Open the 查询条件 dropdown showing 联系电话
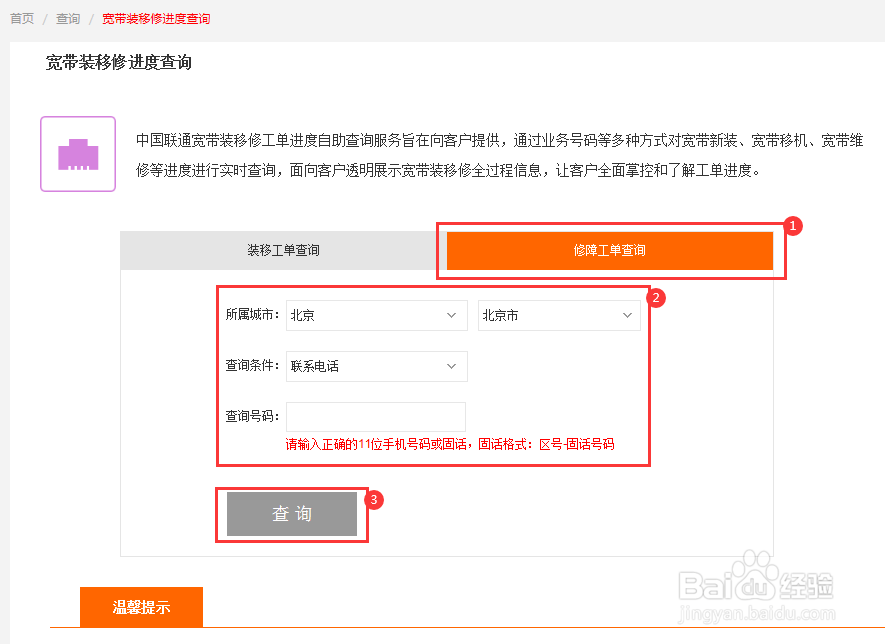 376,366
